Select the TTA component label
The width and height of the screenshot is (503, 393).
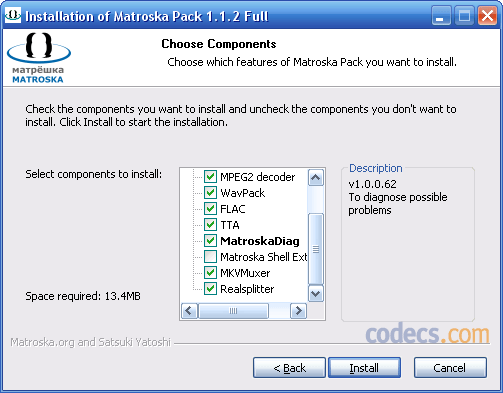click(230, 225)
